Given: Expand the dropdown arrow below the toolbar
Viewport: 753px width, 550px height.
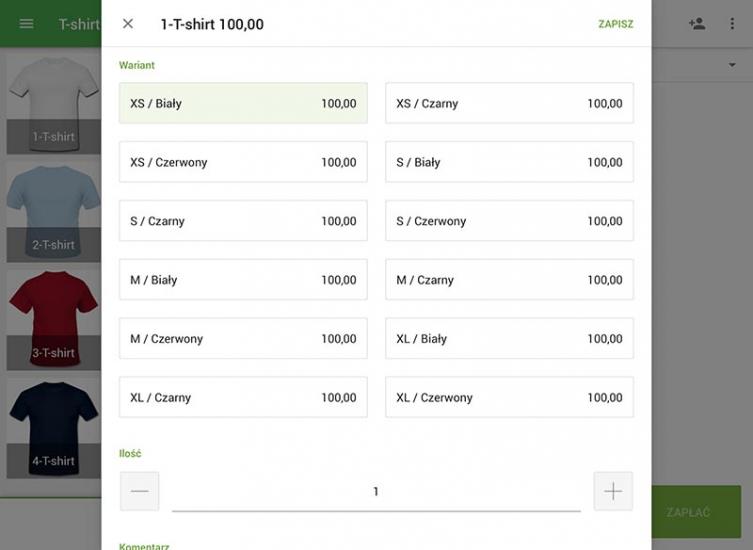Looking at the screenshot, I should coord(732,65).
